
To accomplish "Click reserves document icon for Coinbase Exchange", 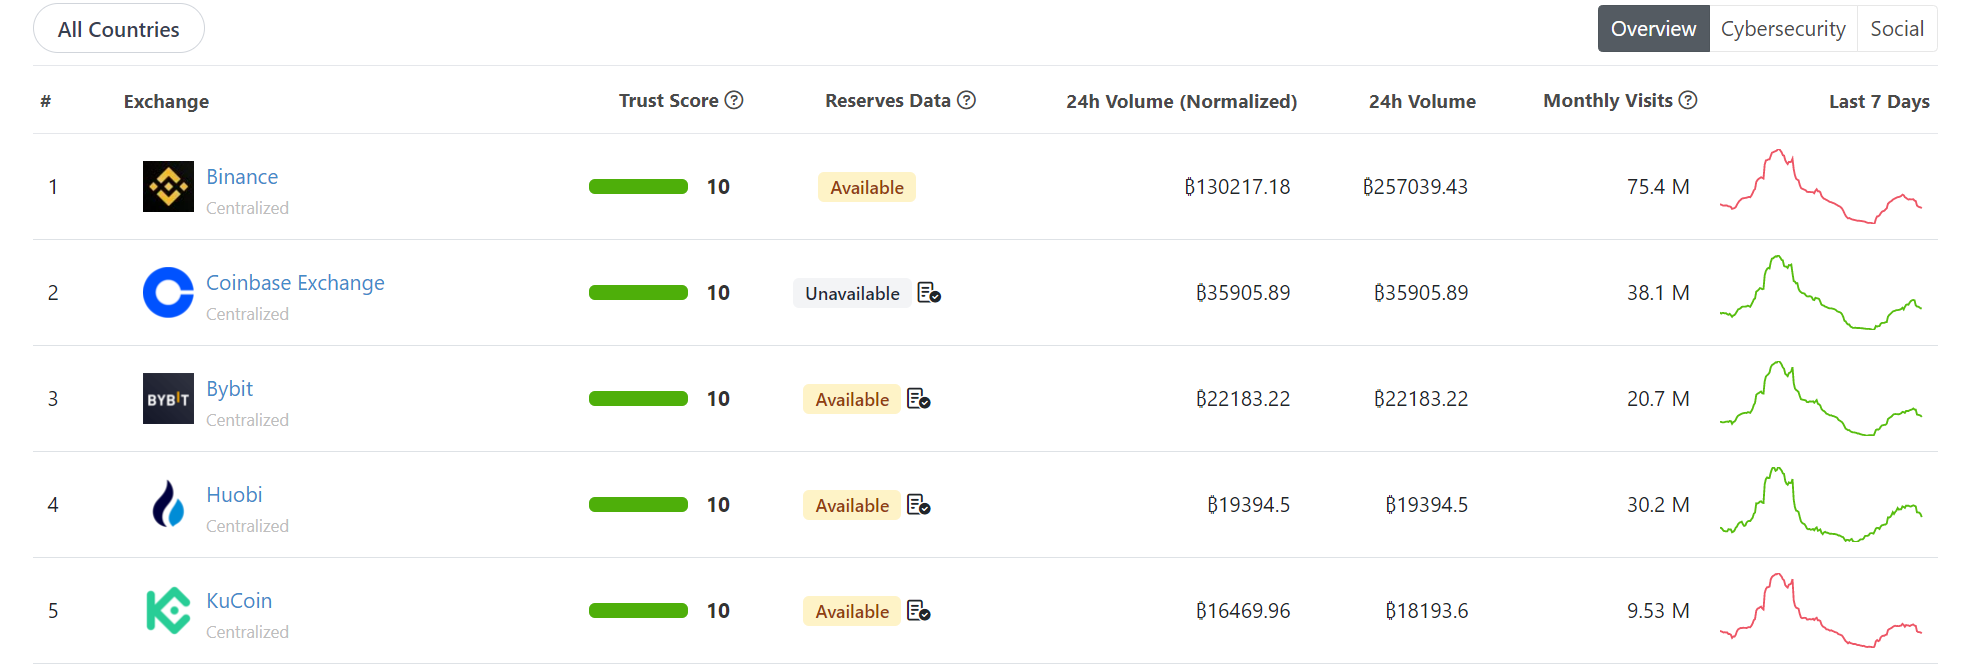I will 929,293.
